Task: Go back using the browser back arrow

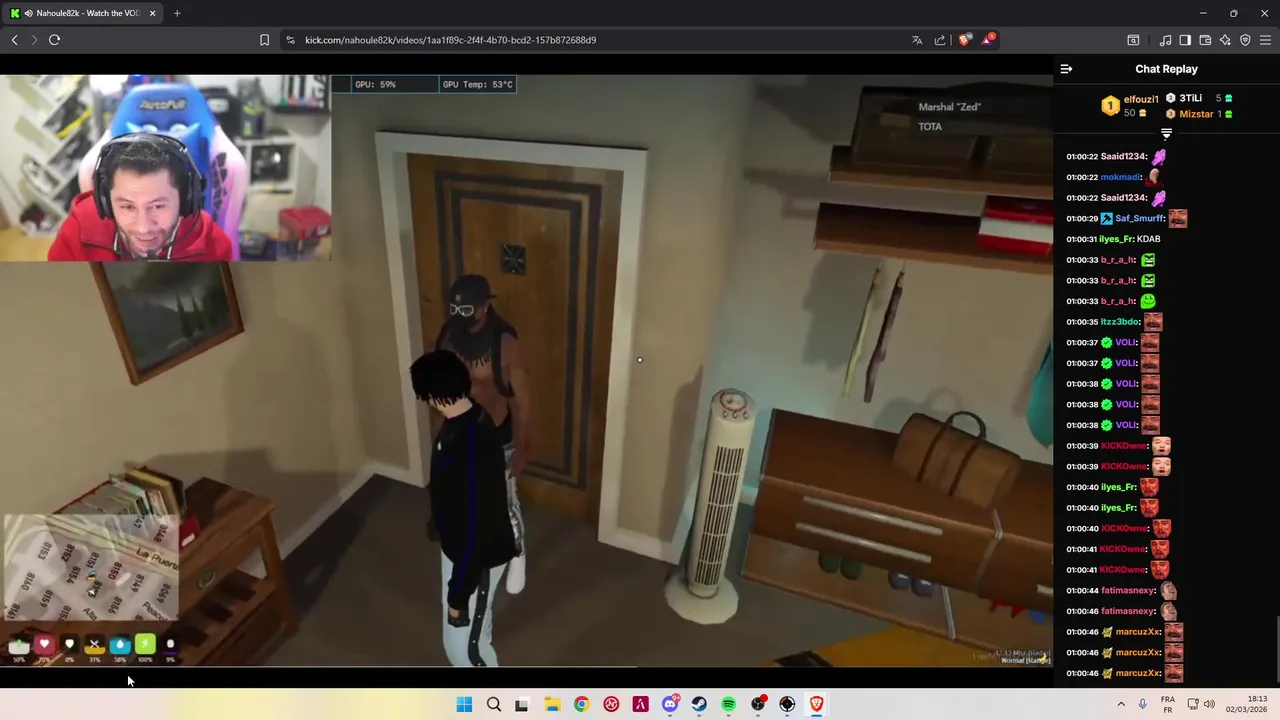Action: click(x=14, y=40)
